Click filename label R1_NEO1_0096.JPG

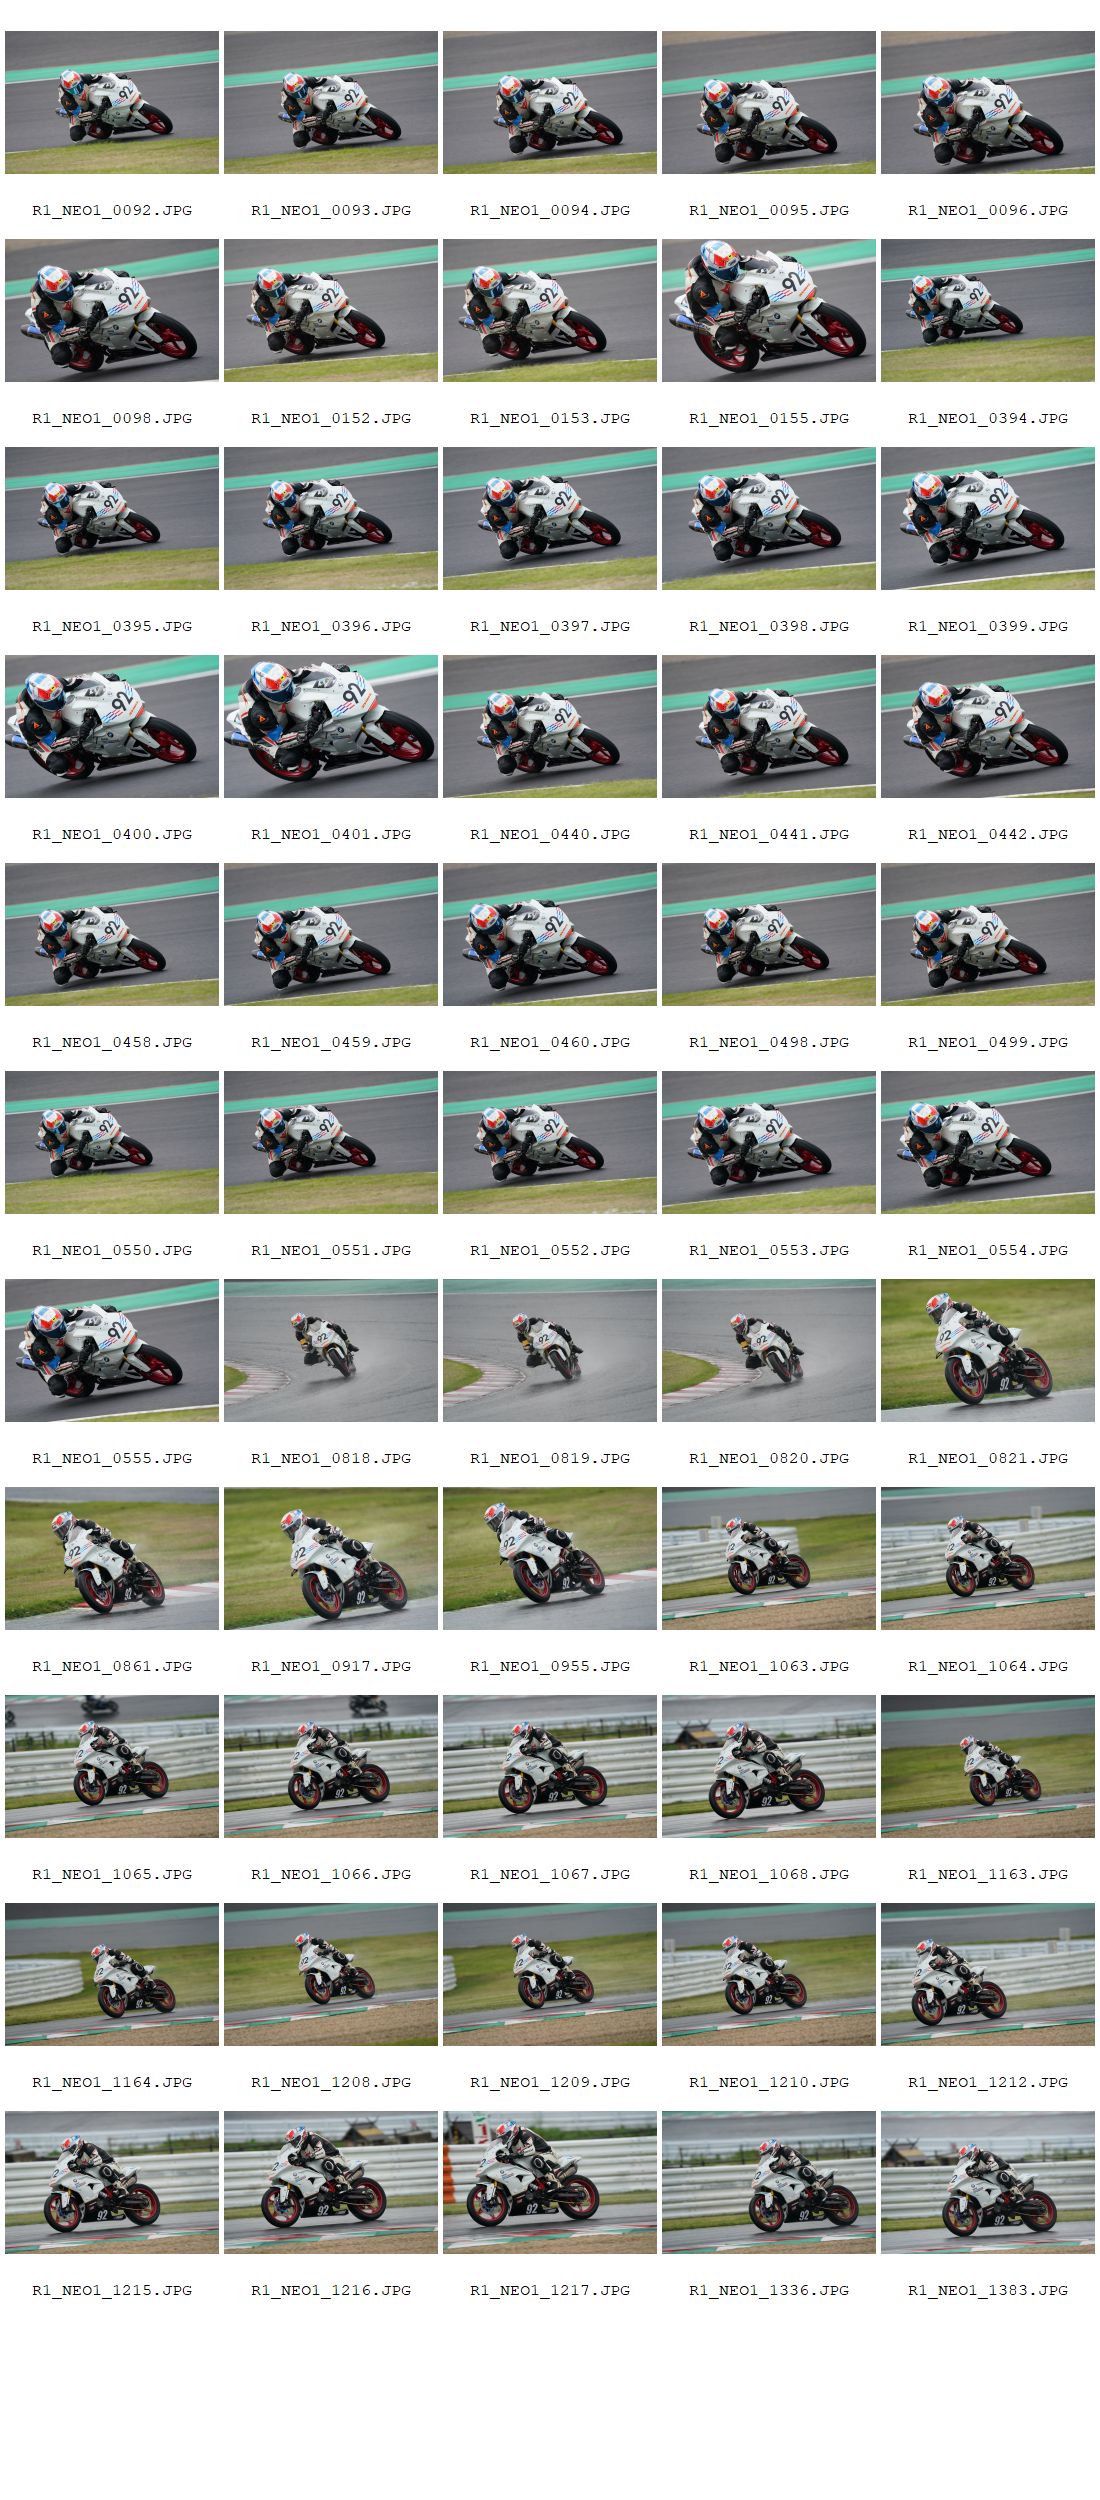(x=988, y=210)
